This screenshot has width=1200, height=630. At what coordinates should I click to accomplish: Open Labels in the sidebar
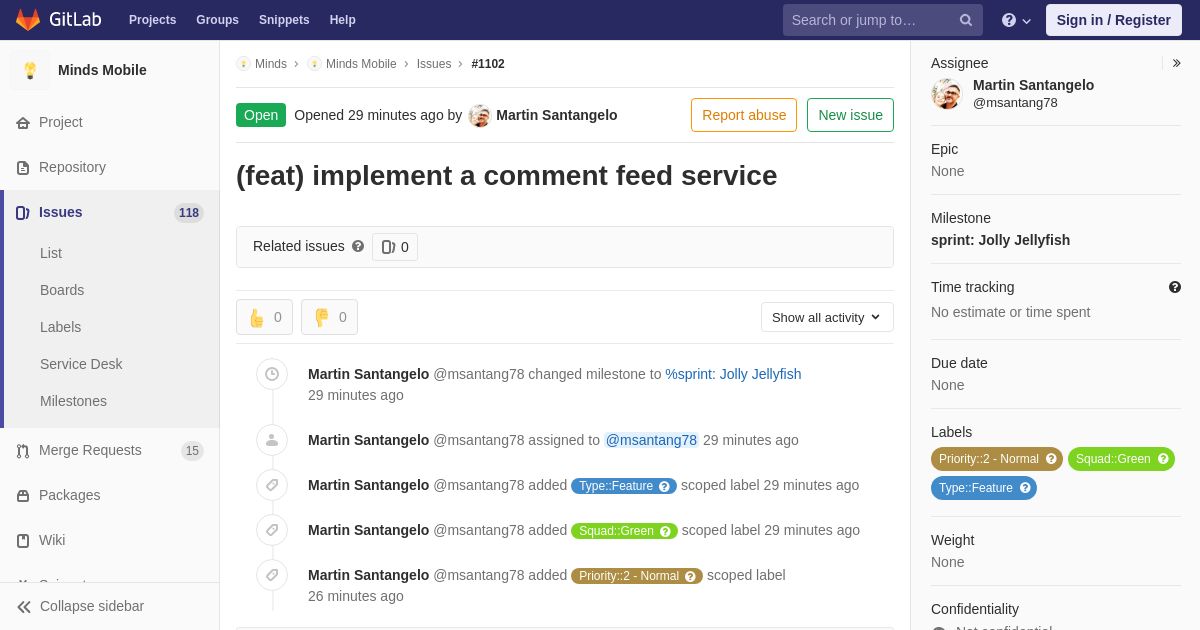tap(60, 327)
